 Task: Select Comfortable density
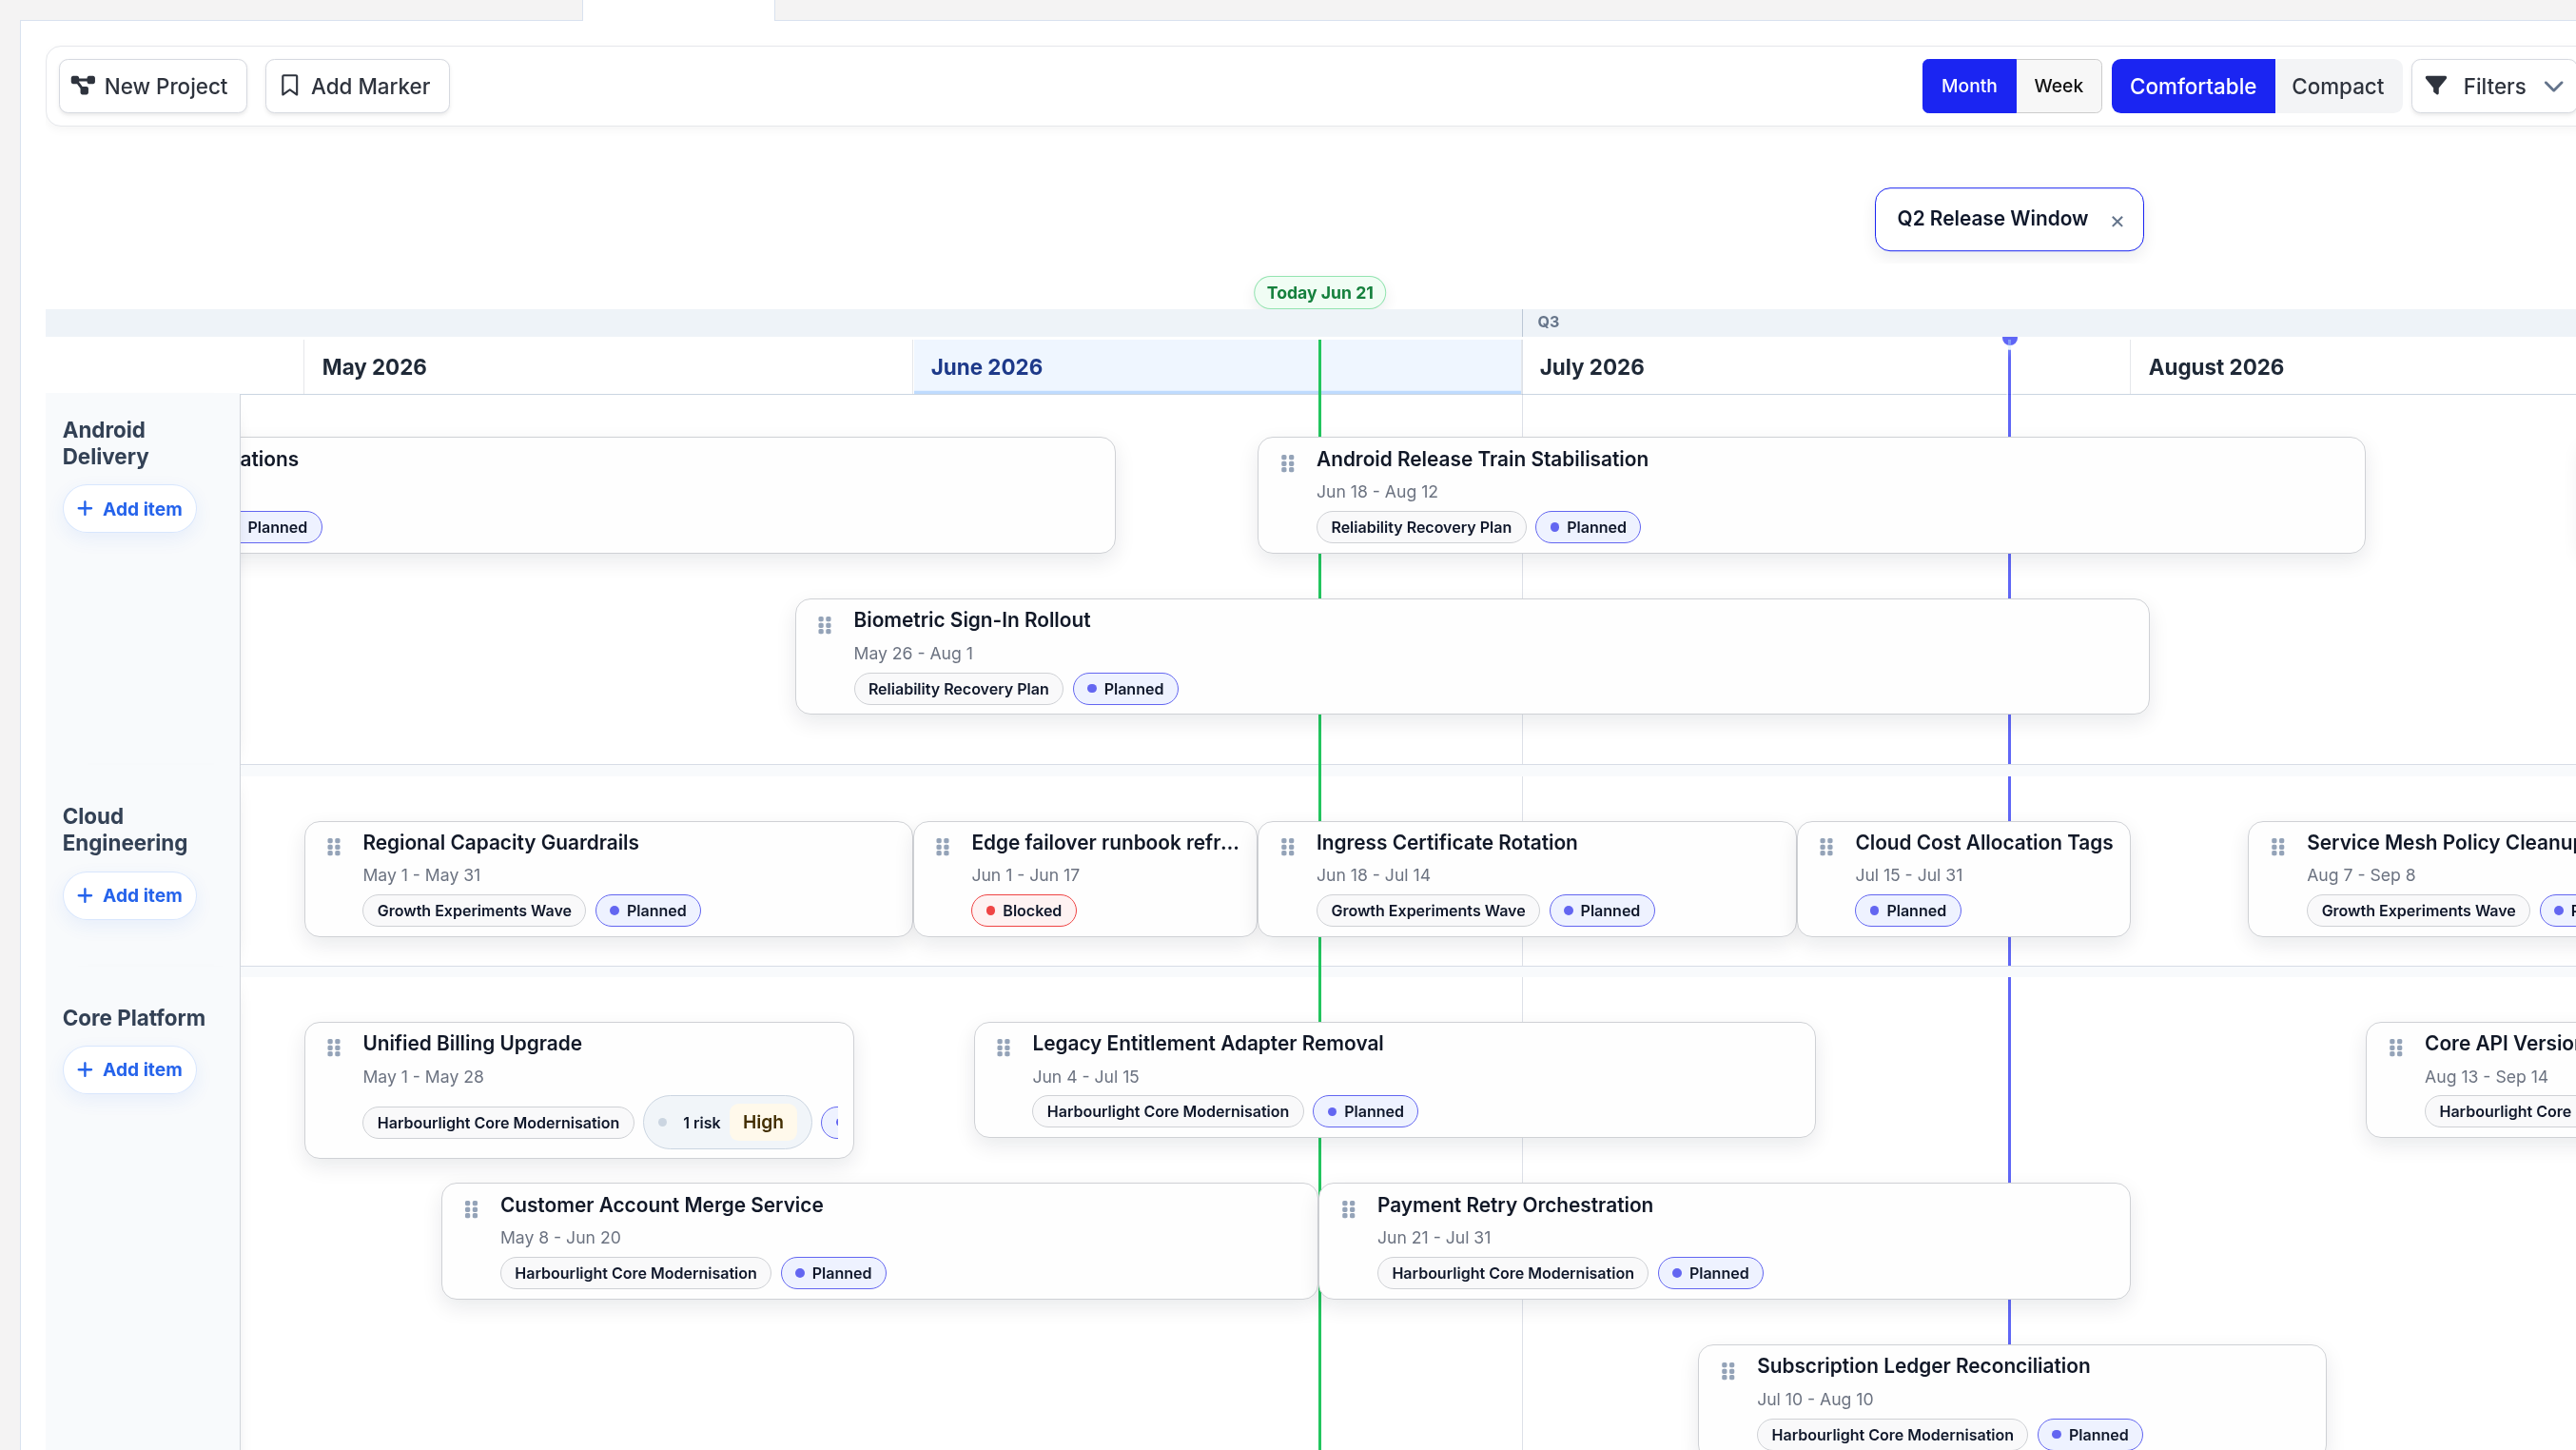[2192, 86]
